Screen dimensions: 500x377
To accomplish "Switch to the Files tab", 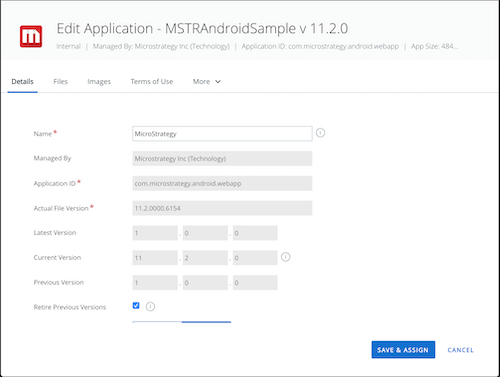I will pos(60,82).
